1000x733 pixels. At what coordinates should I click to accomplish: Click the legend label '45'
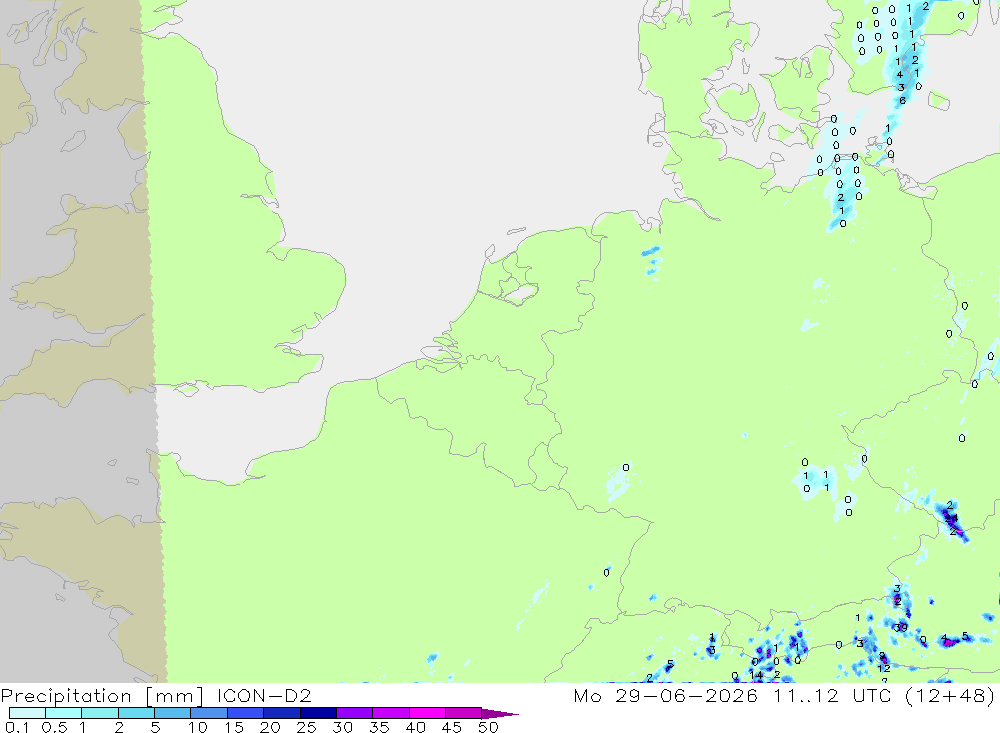[452, 727]
